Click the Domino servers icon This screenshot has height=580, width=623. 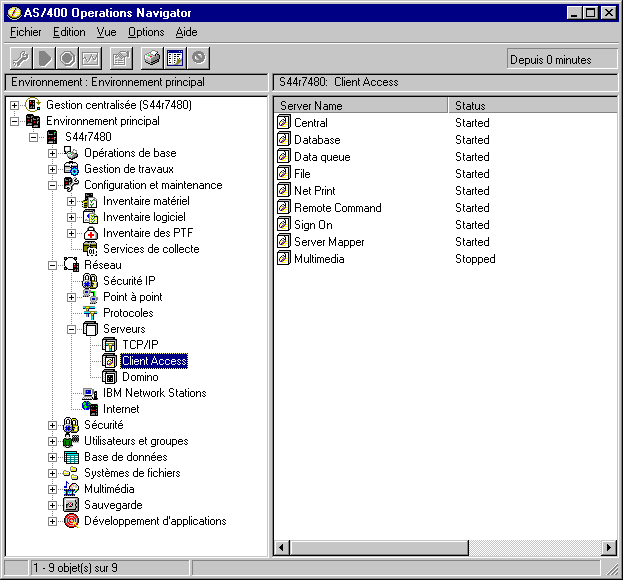coord(109,377)
